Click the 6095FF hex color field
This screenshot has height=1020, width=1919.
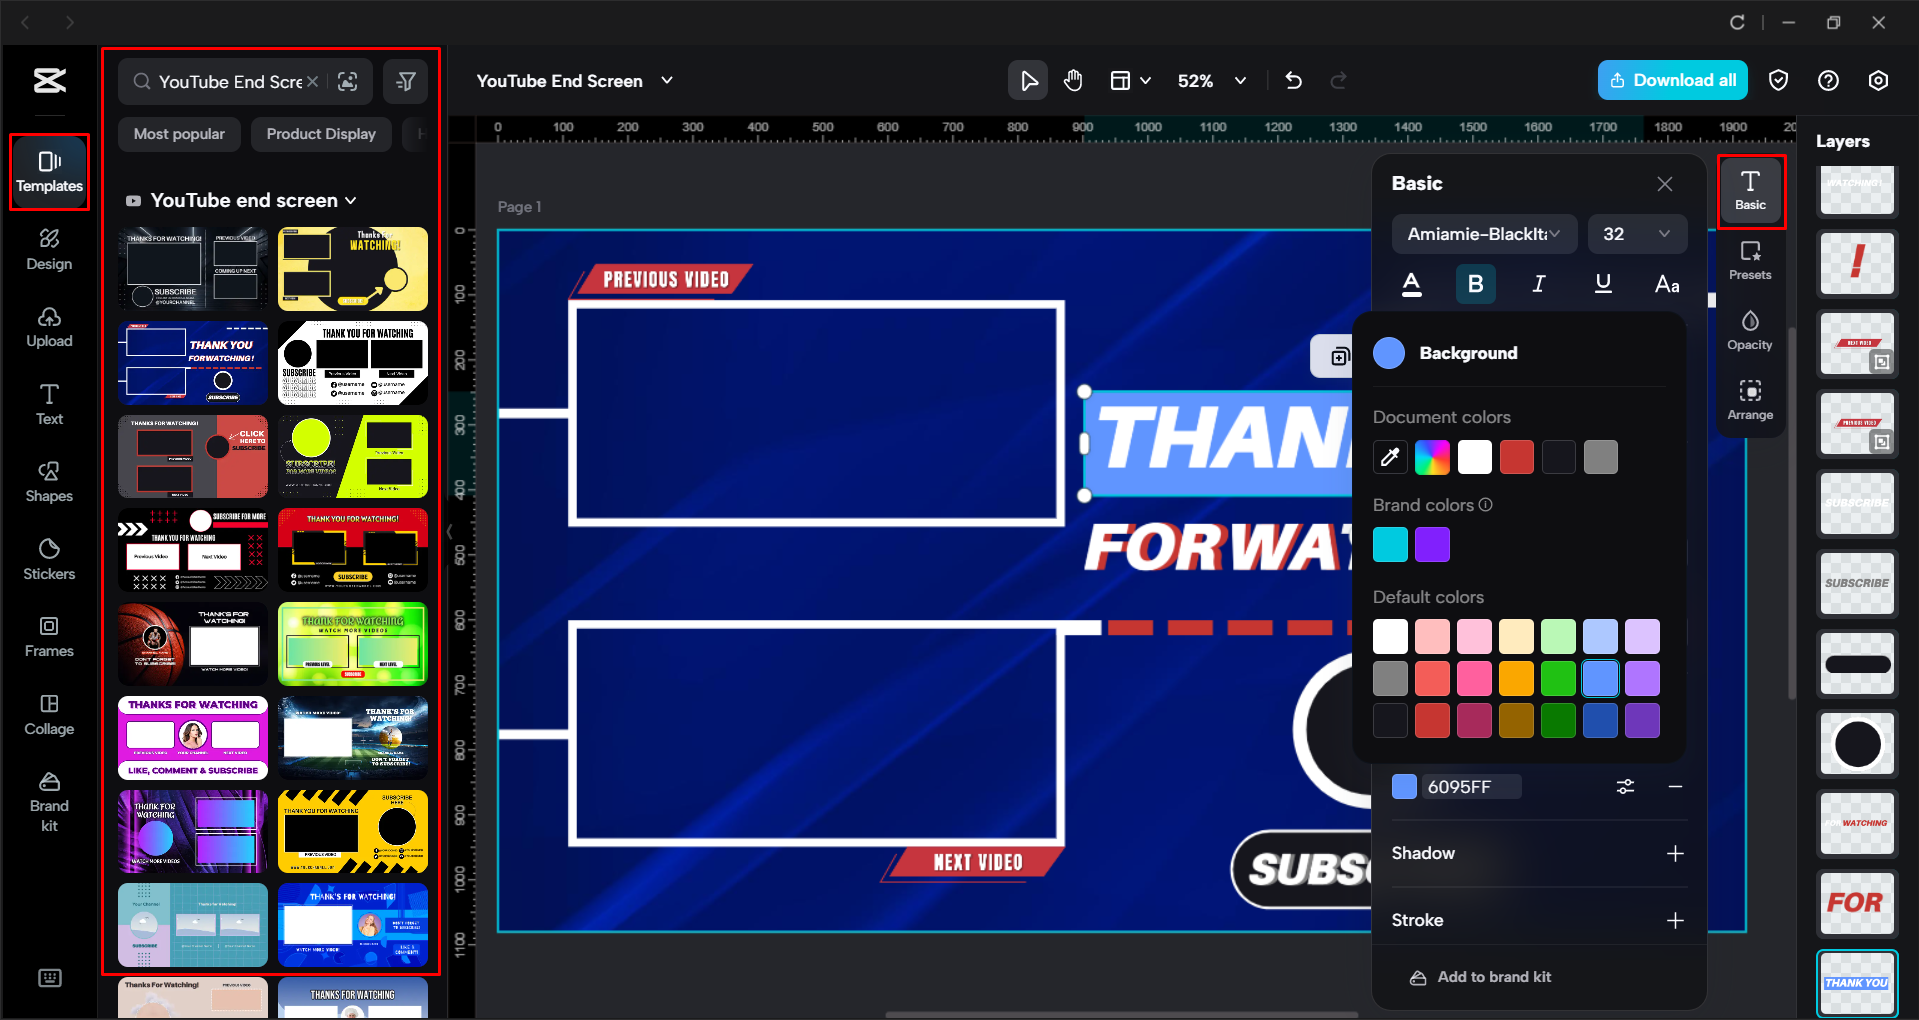tap(1470, 787)
